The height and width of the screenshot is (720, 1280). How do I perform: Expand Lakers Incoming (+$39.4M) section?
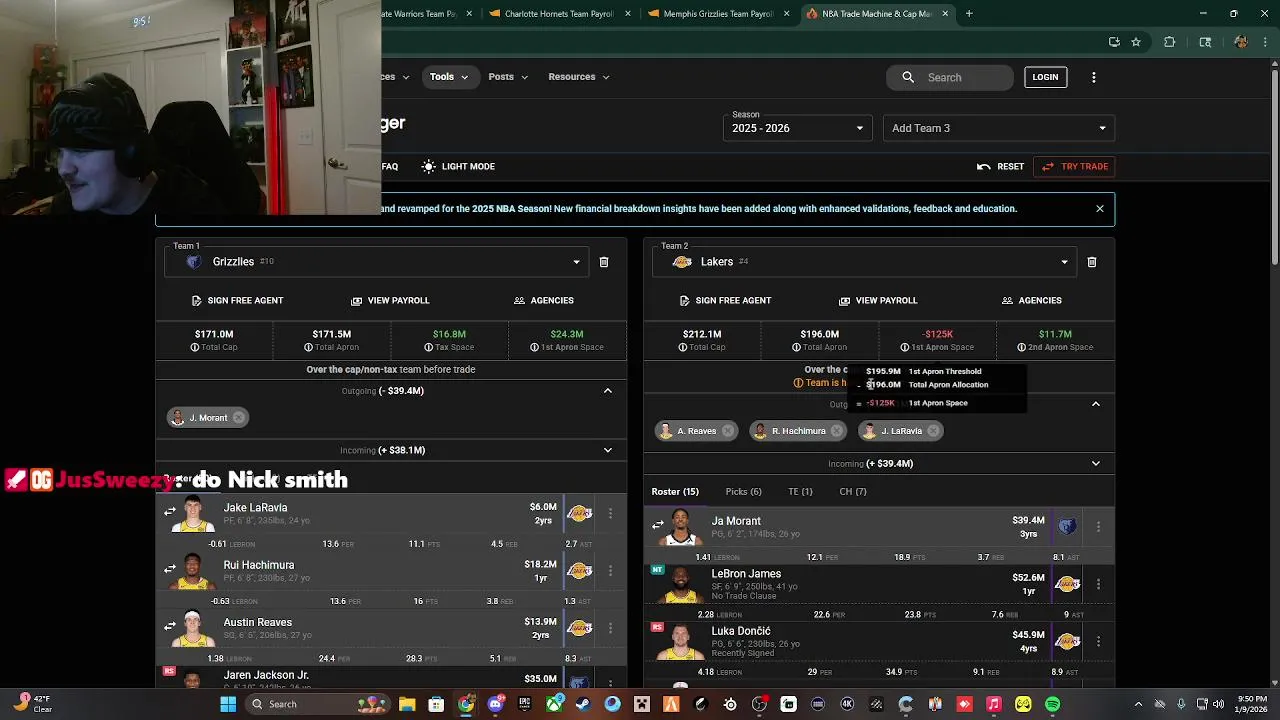(x=1095, y=464)
